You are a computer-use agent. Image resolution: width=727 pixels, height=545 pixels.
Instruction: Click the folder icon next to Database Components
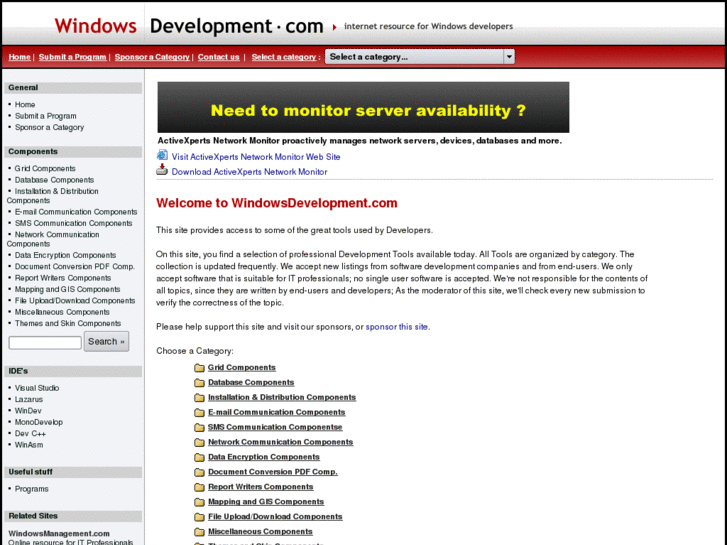point(199,383)
